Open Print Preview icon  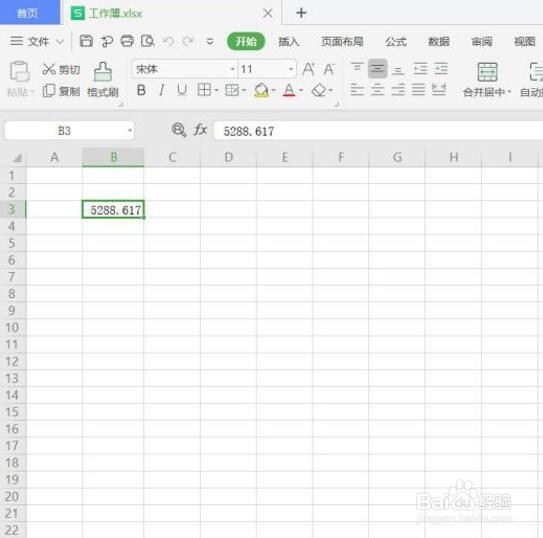click(148, 41)
